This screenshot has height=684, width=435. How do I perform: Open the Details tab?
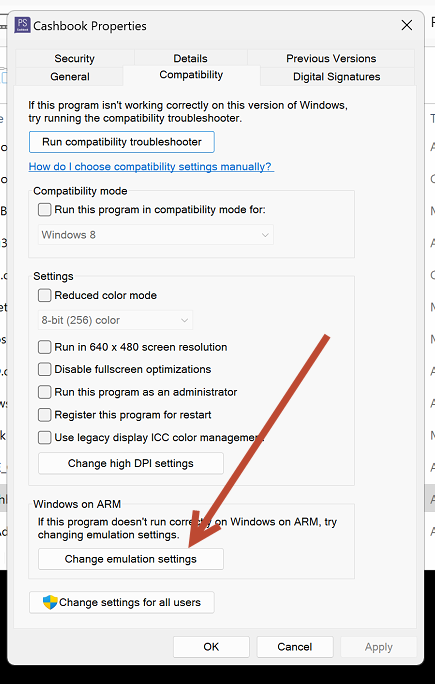tap(191, 58)
